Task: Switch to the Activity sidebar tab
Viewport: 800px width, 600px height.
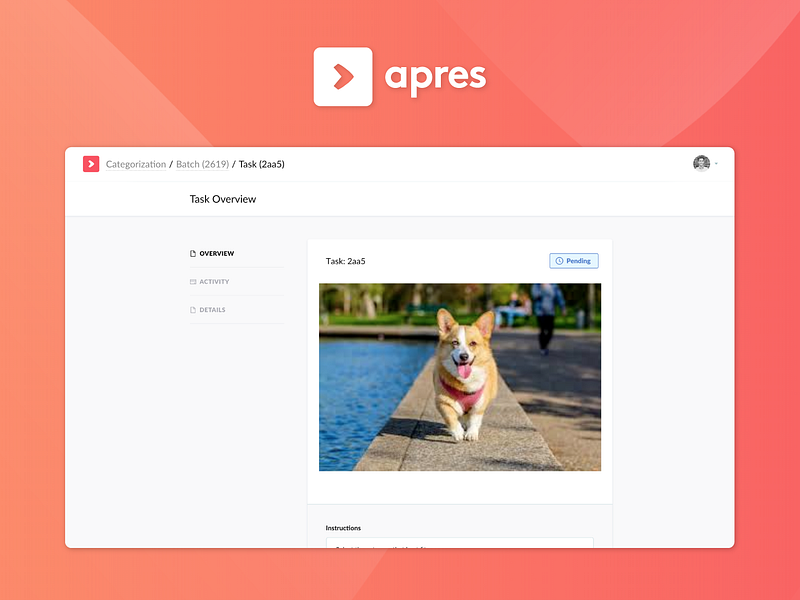Action: click(x=237, y=282)
